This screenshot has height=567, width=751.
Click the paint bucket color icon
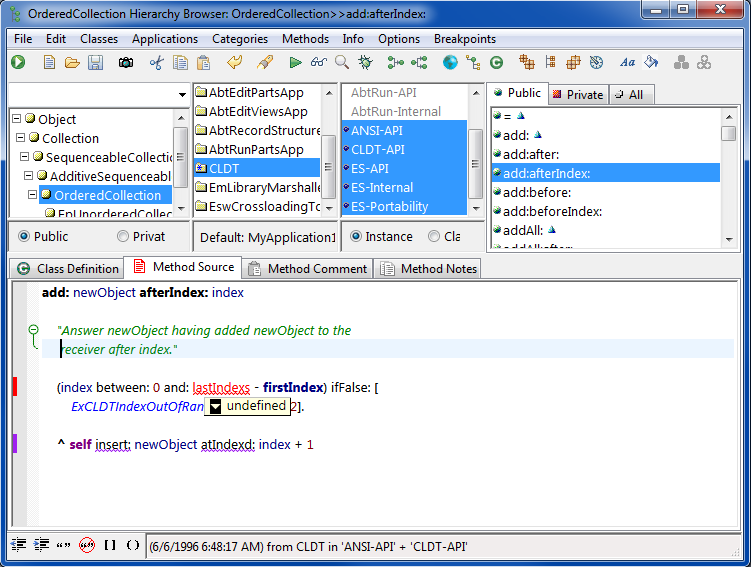click(x=651, y=62)
